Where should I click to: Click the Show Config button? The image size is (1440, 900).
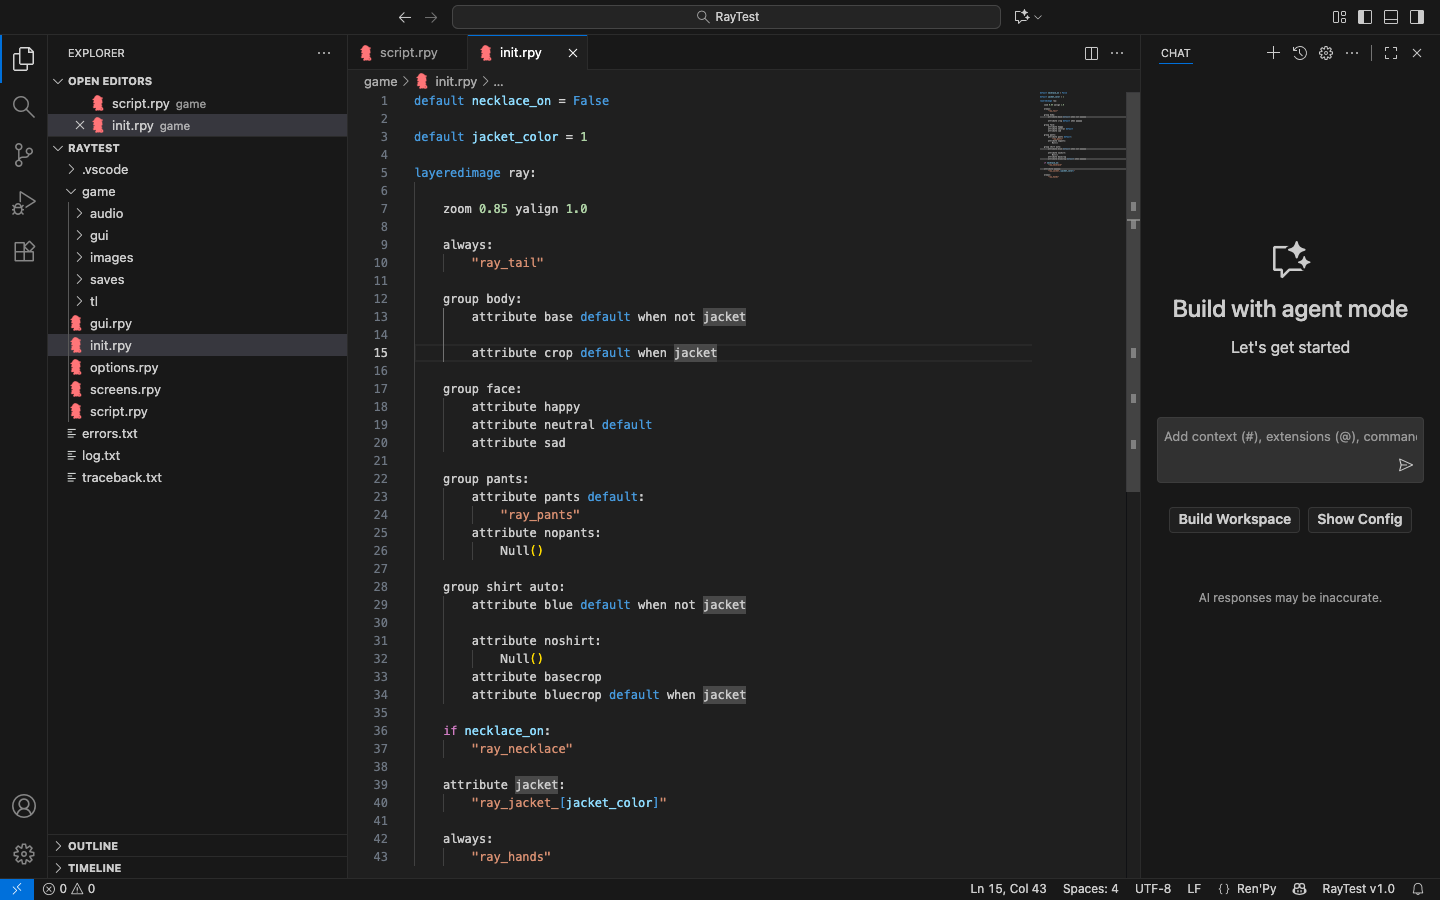click(x=1359, y=519)
